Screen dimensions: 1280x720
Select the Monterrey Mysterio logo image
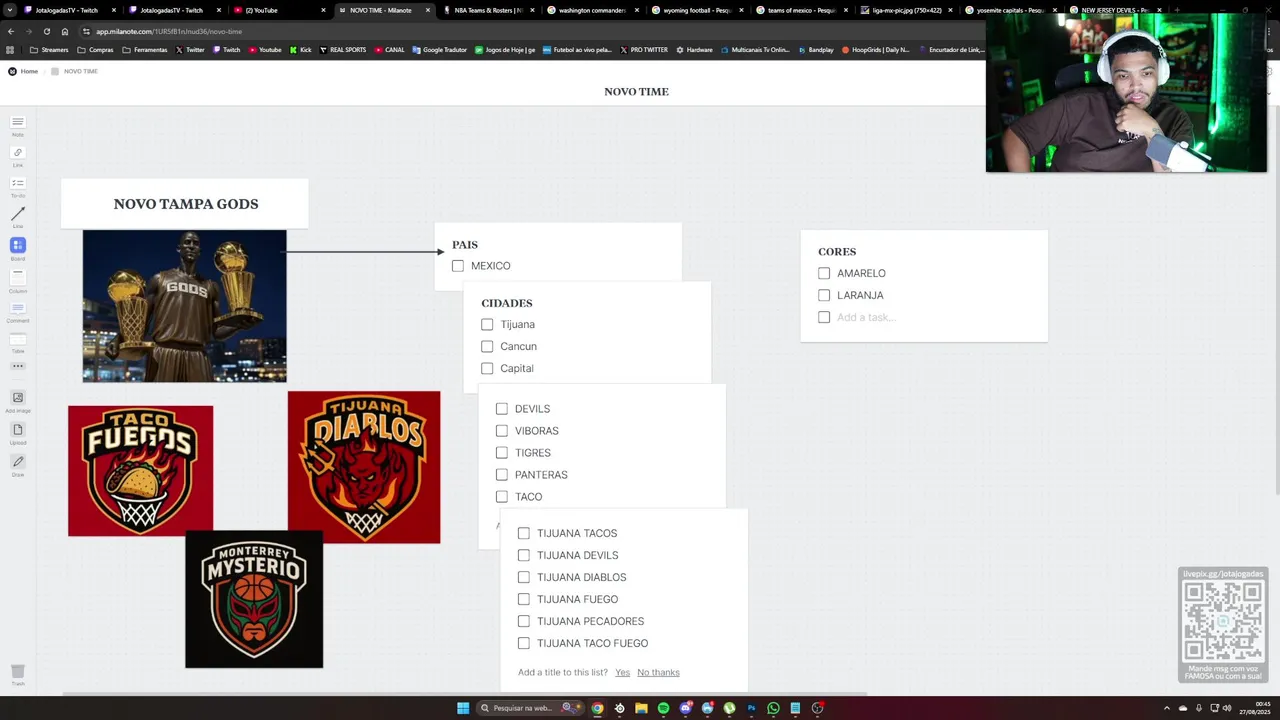[x=254, y=599]
